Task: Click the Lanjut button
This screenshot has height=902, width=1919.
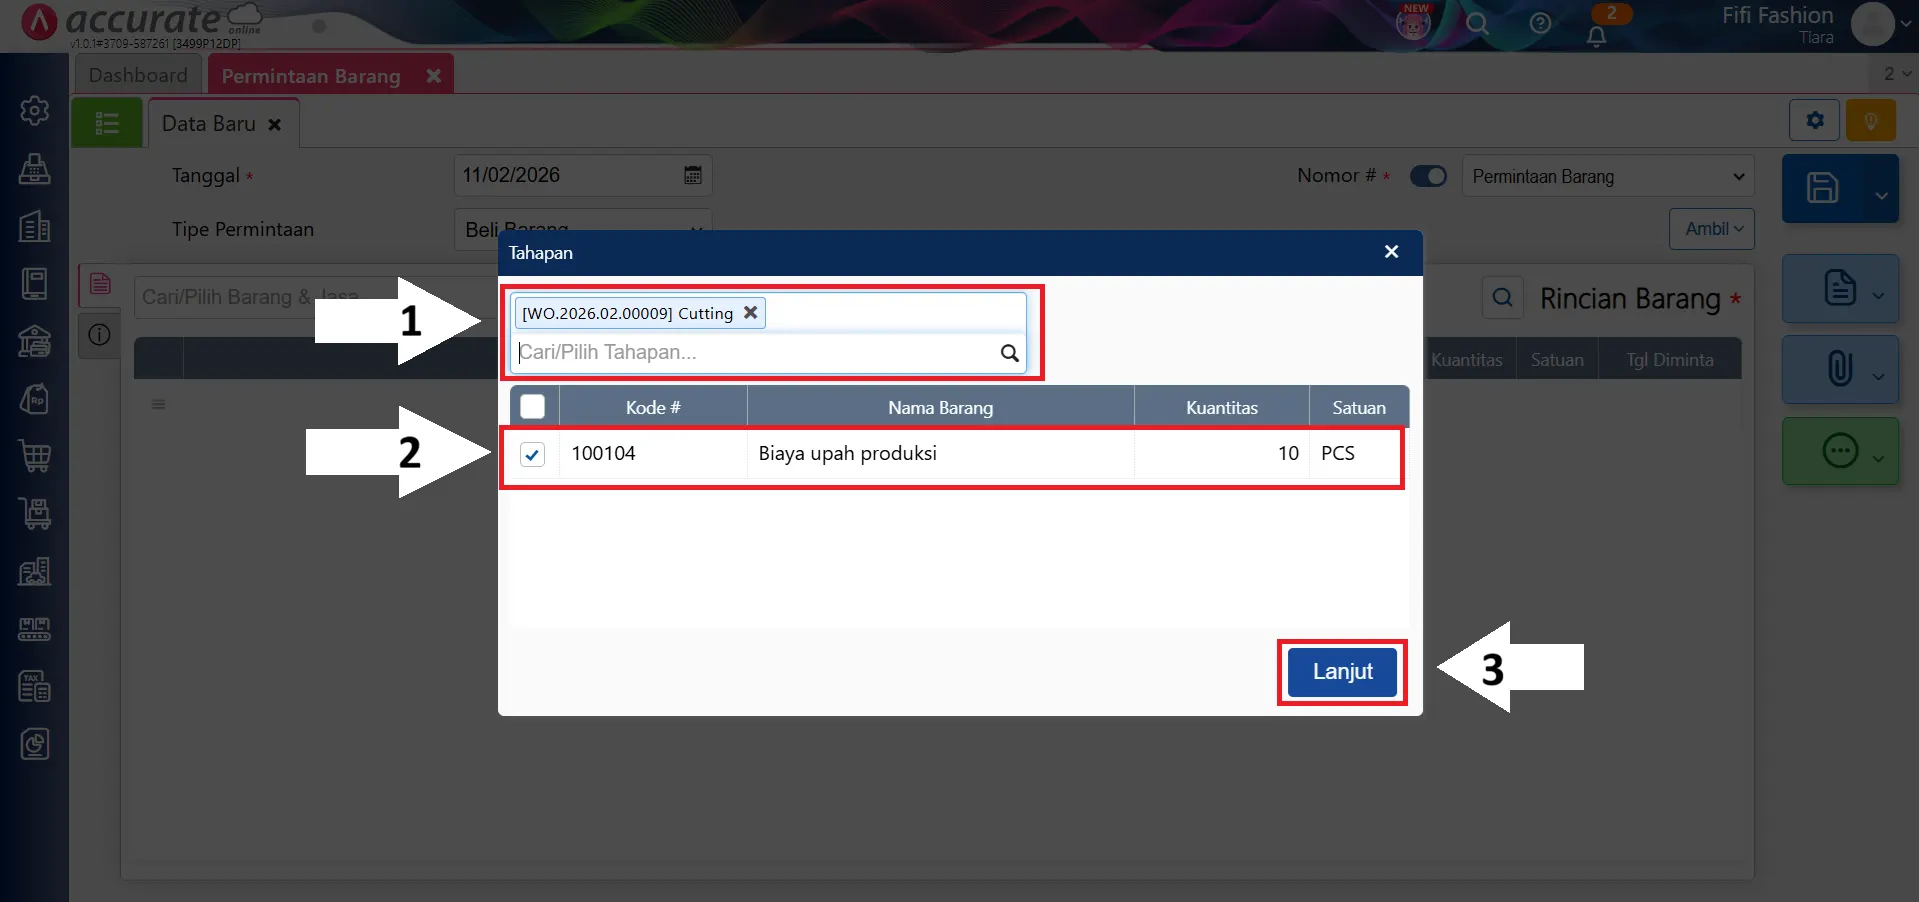Action: pyautogui.click(x=1341, y=672)
